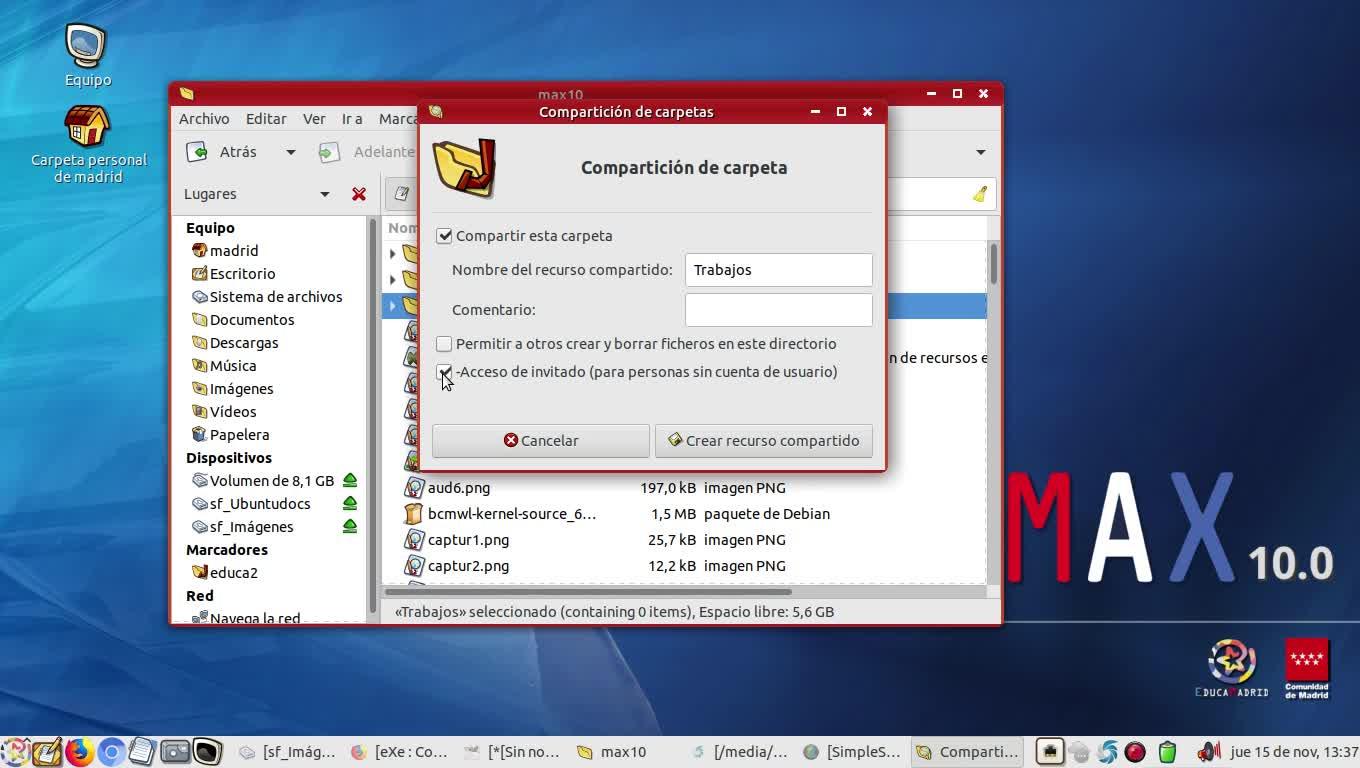Expand the second folder in file list
Screen dimensions: 1360x768
point(393,280)
